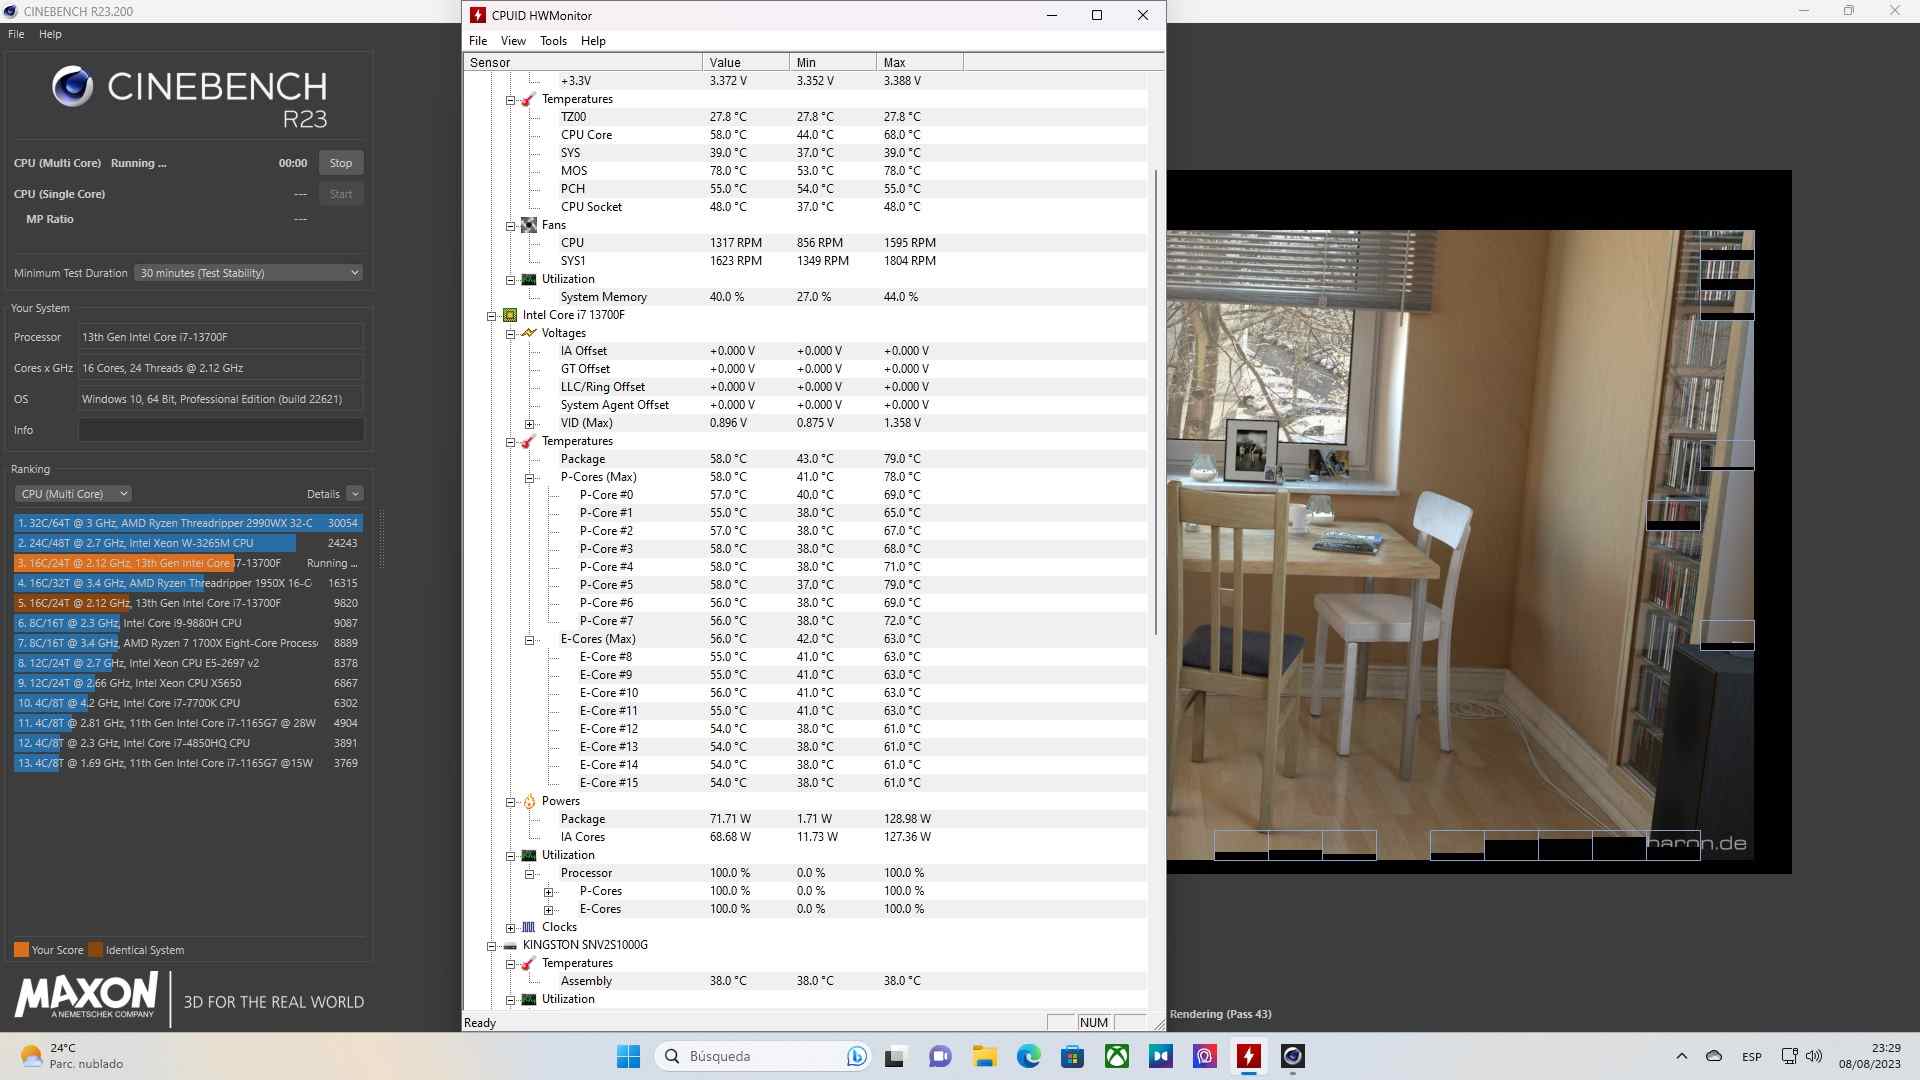This screenshot has height=1080, width=1920.
Task: Click the Clocks section icon
Action: click(529, 927)
